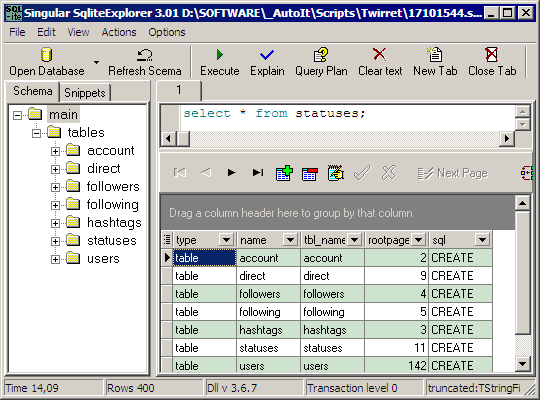Click the grid corner selector icon left of type header

[167, 239]
